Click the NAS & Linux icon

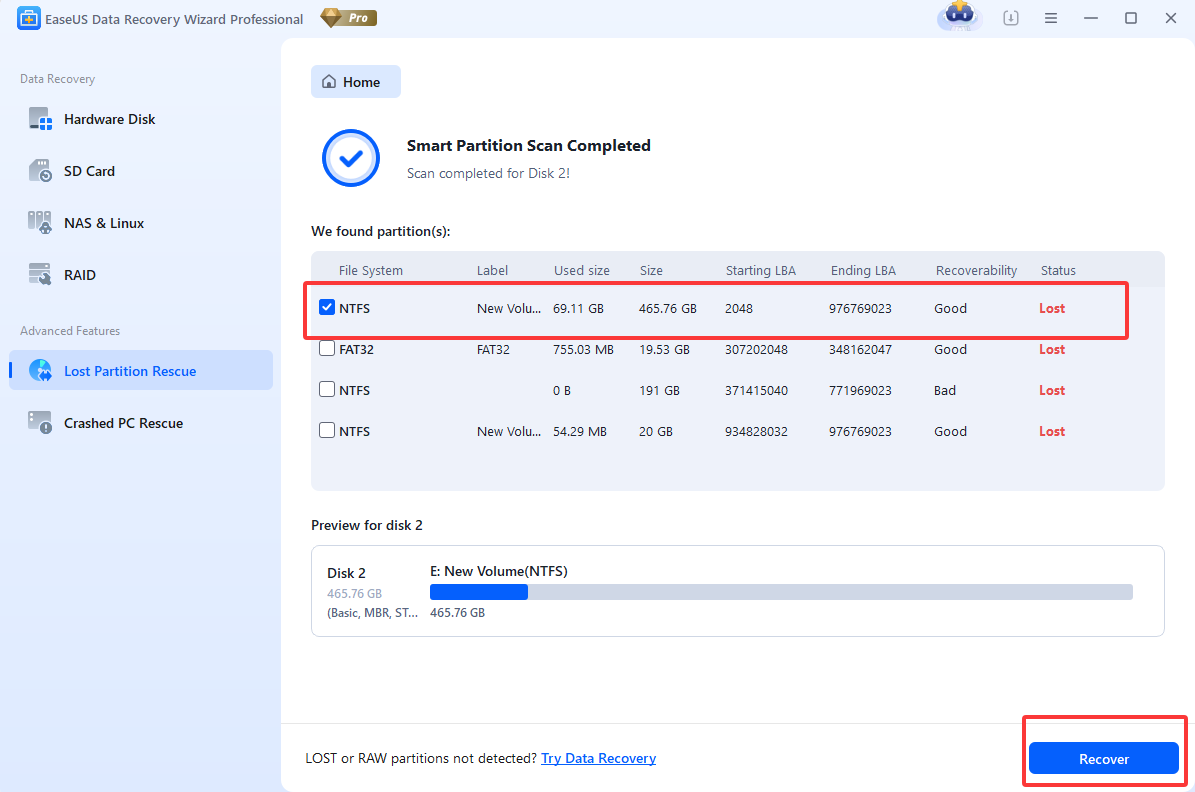click(x=40, y=223)
